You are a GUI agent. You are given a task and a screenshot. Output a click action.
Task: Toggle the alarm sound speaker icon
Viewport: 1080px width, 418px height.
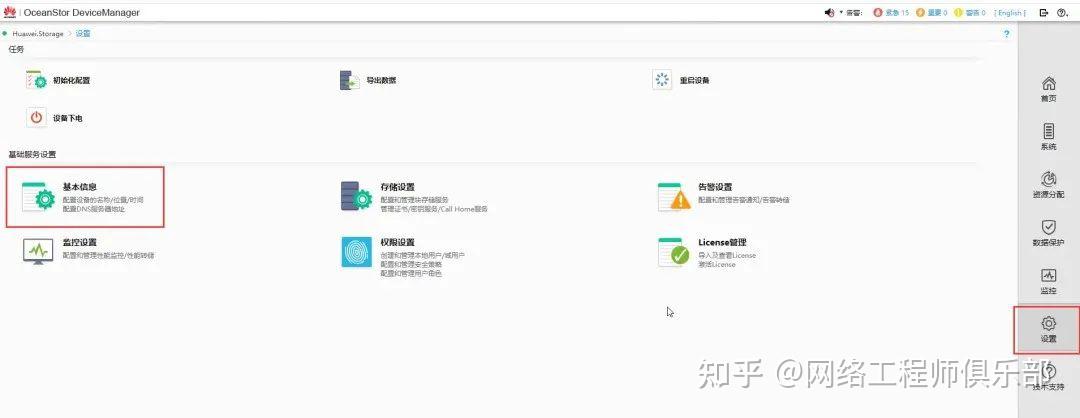click(829, 12)
